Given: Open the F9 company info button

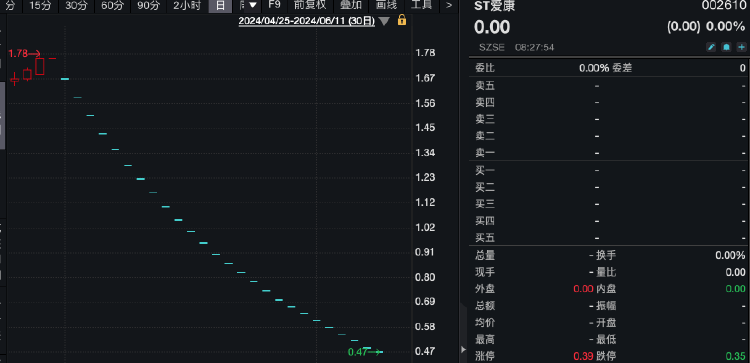Looking at the screenshot, I should (275, 6).
